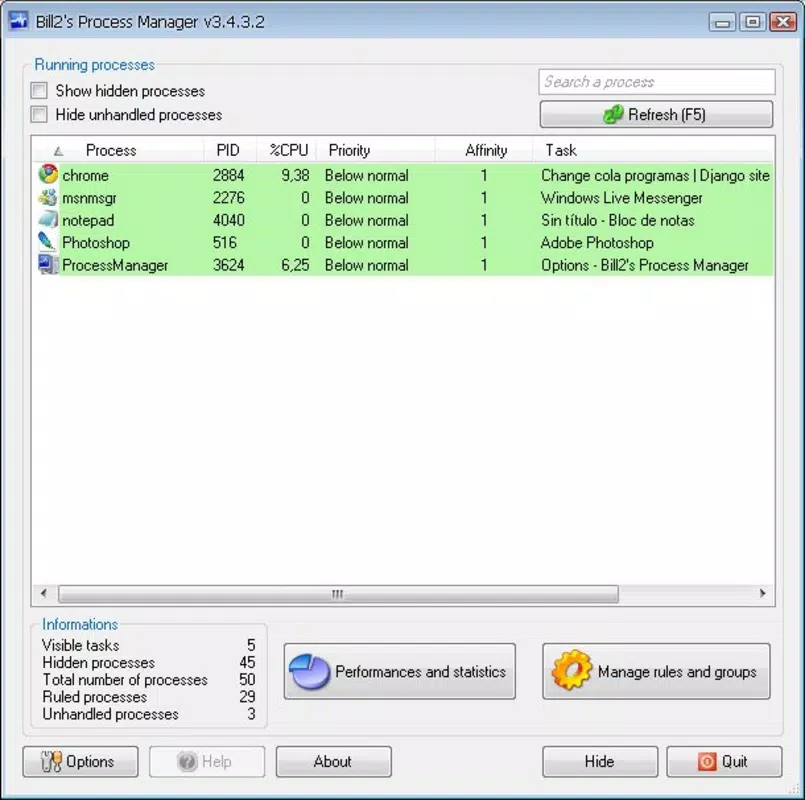Open Manage rules and groups
The image size is (805, 800).
[656, 671]
